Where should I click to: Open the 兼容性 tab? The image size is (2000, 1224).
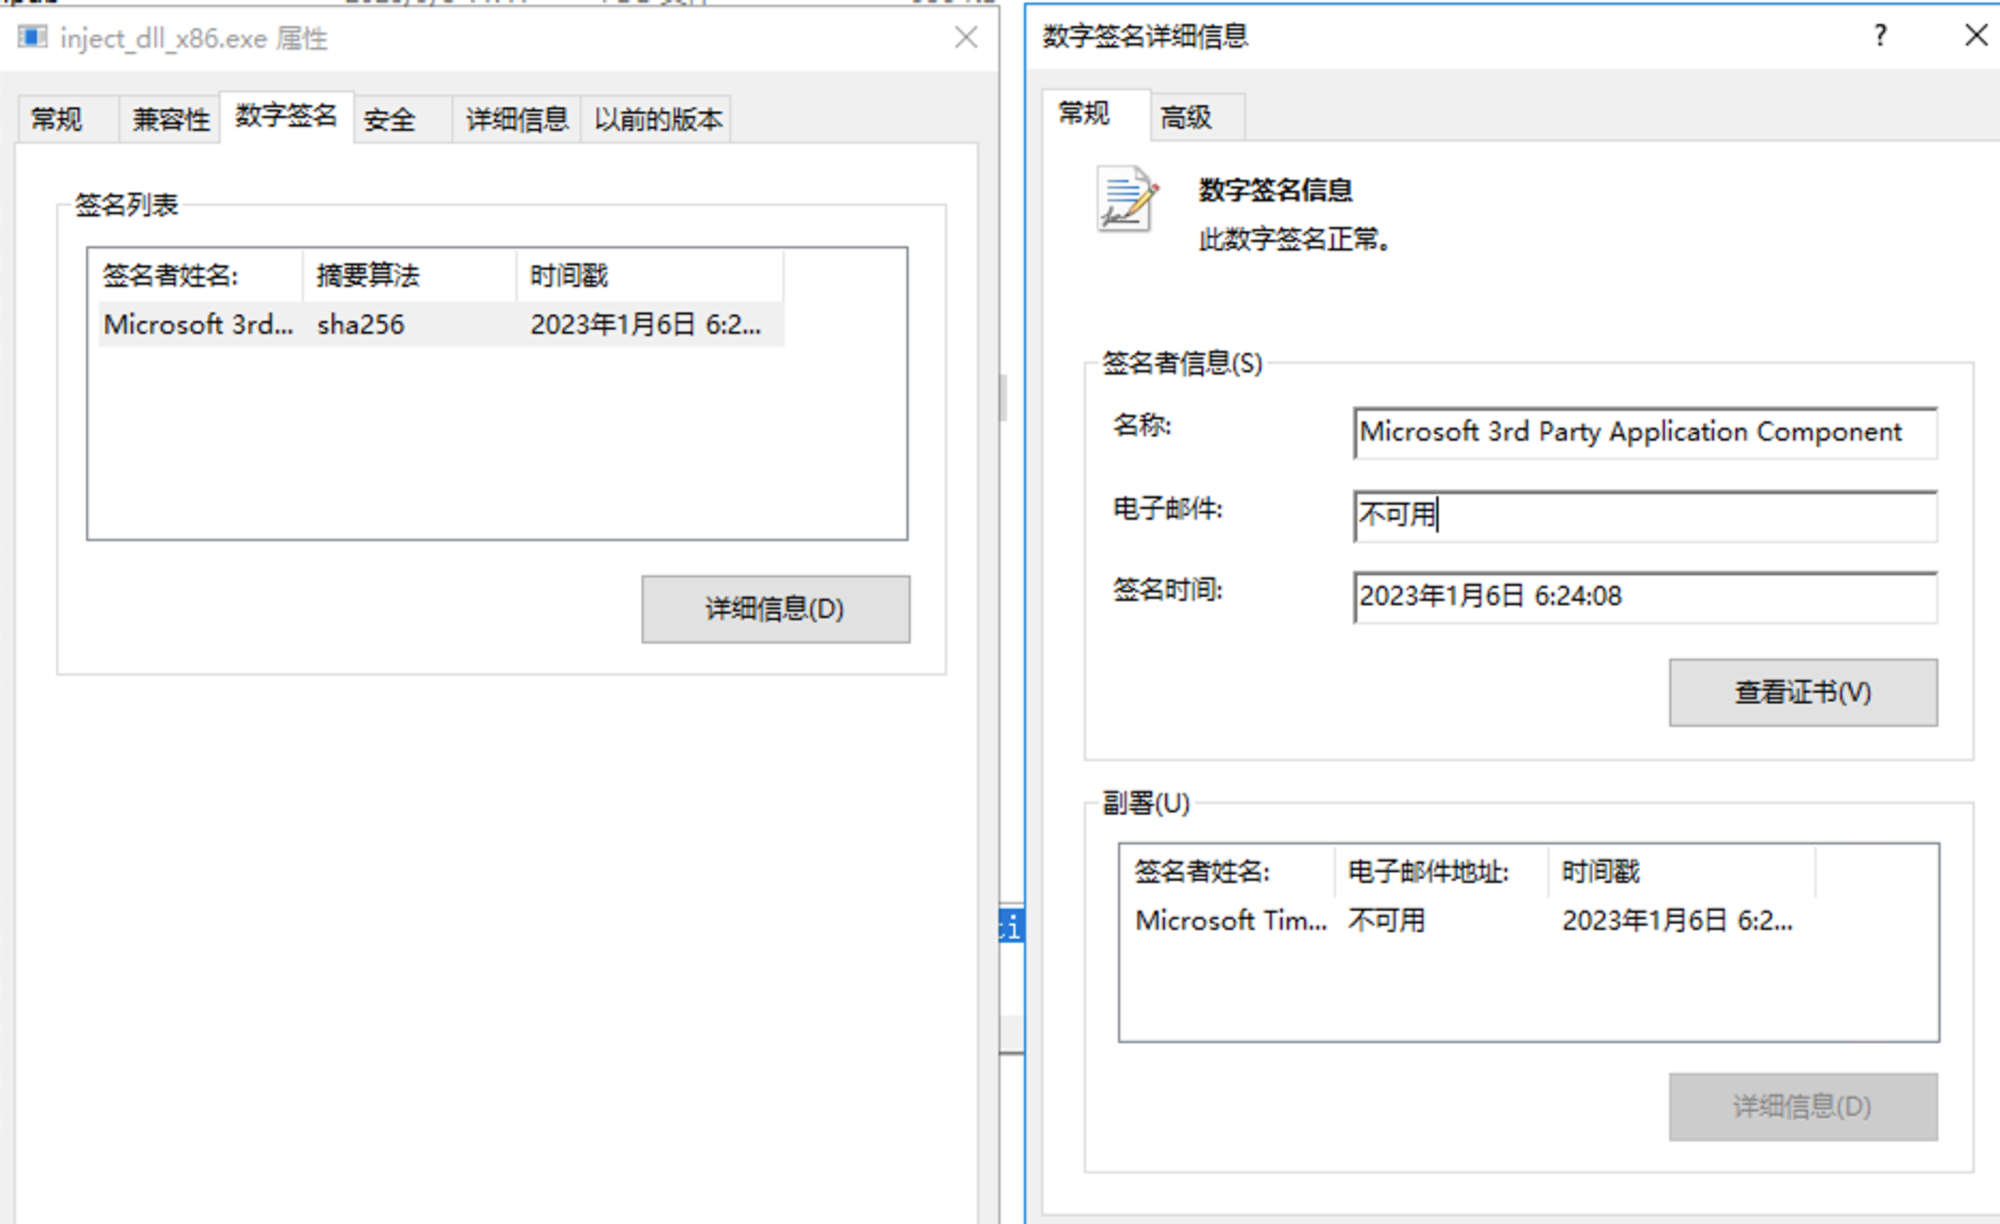pyautogui.click(x=171, y=120)
